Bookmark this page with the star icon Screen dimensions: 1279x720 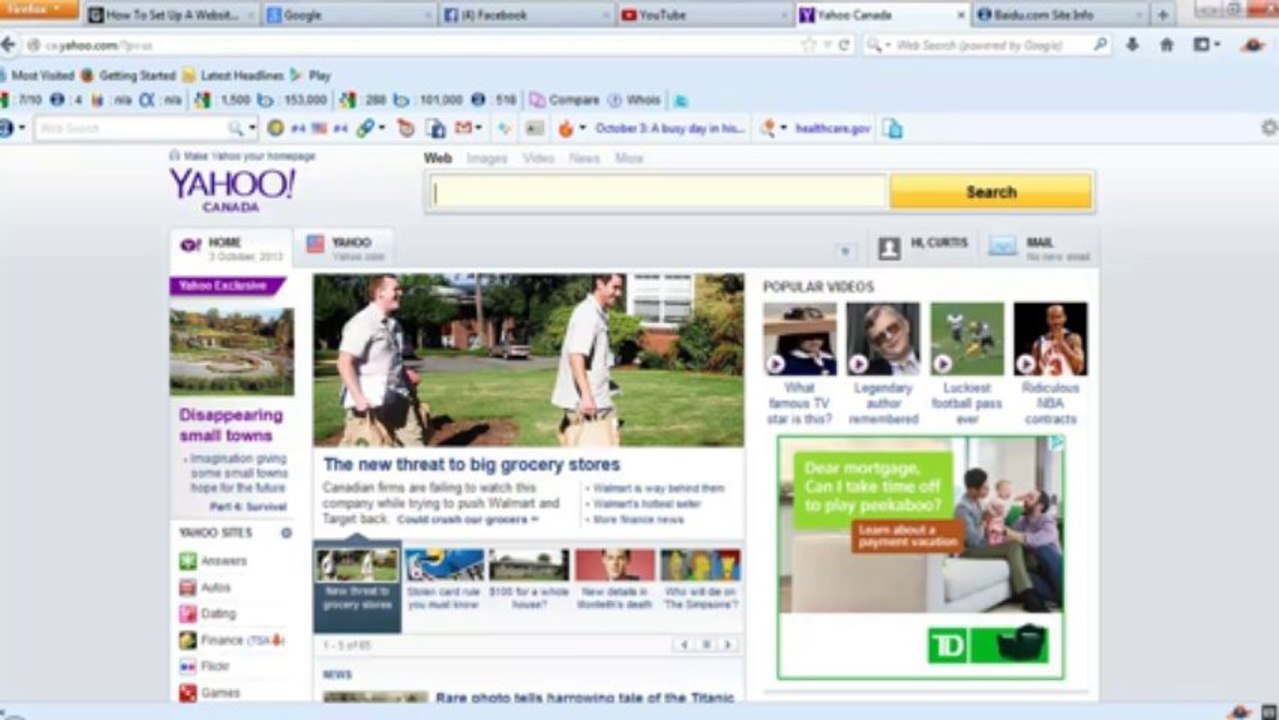(808, 45)
